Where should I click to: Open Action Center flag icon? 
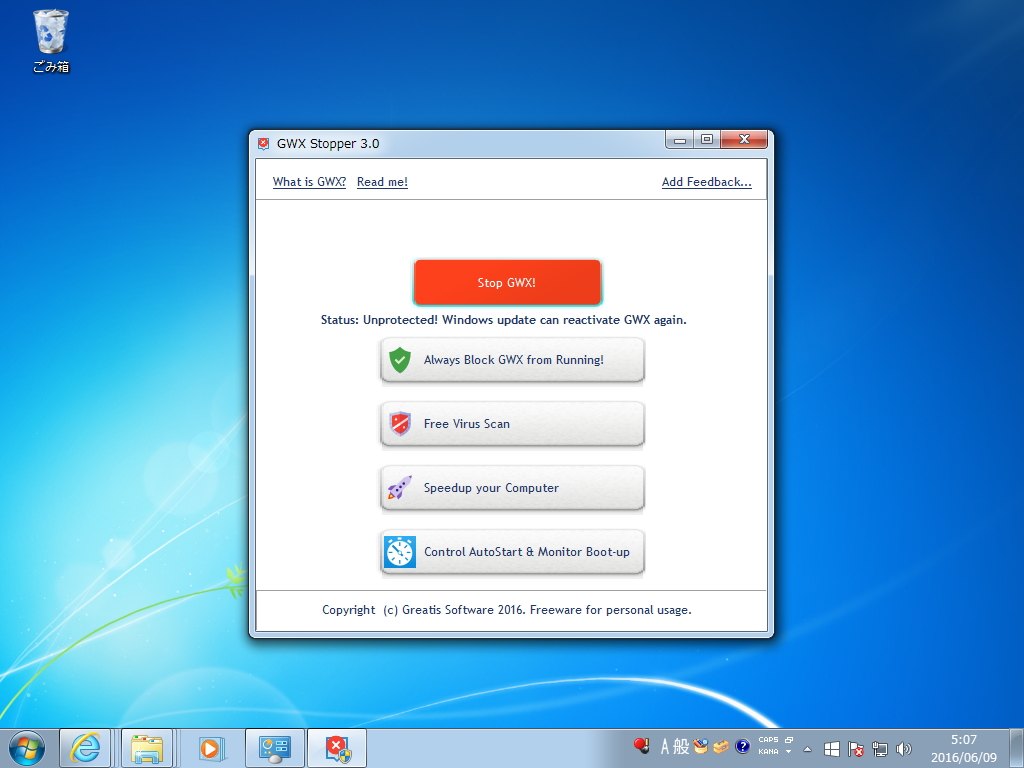(856, 749)
